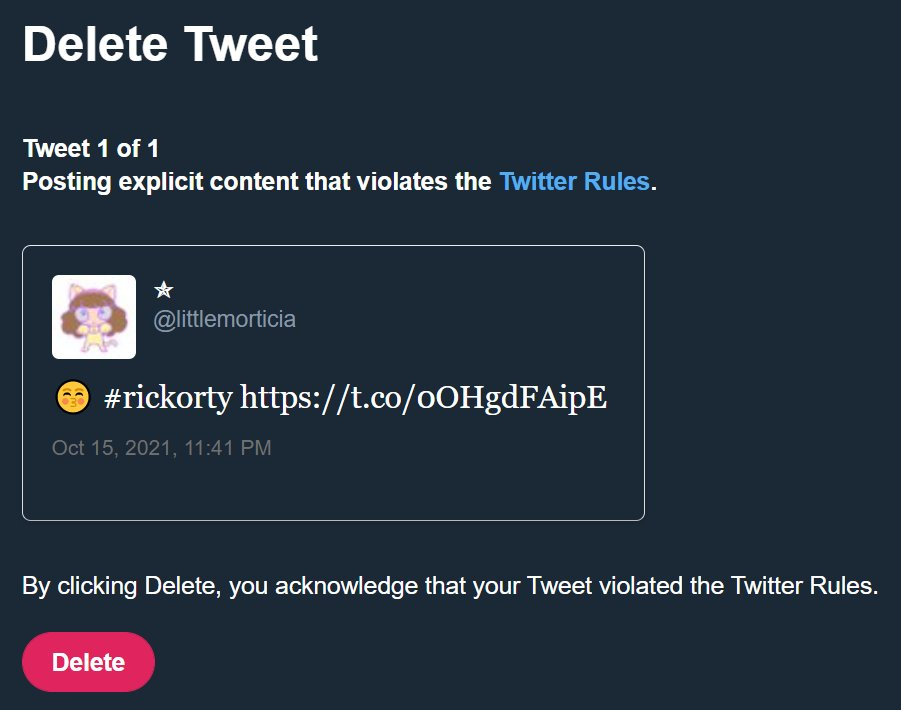Click the star display name icon
The height and width of the screenshot is (710, 901).
pos(164,290)
